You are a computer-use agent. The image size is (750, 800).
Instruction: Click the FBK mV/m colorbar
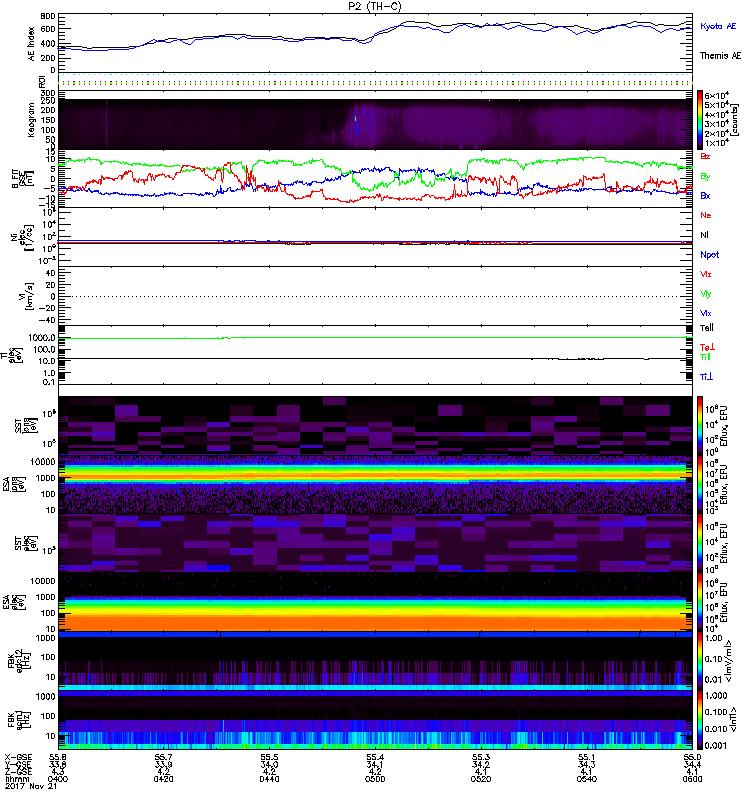[700, 661]
